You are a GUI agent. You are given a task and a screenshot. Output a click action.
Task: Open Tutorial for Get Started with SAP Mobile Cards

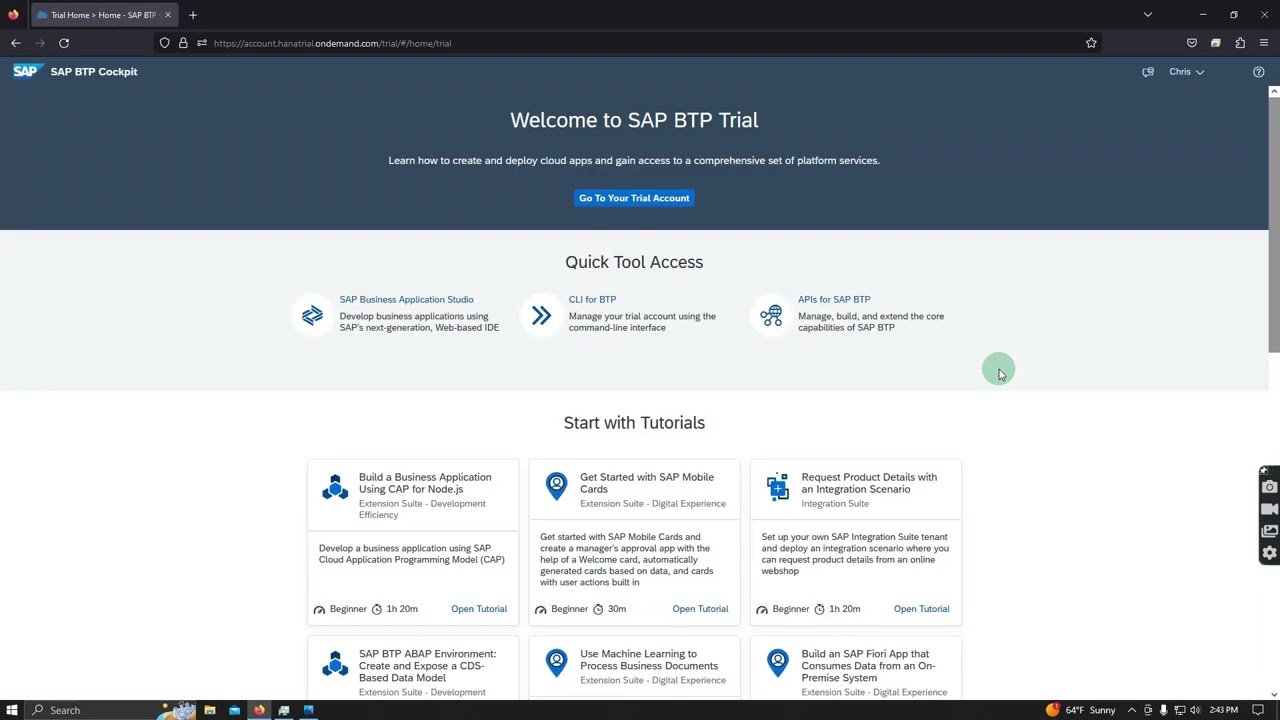700,609
